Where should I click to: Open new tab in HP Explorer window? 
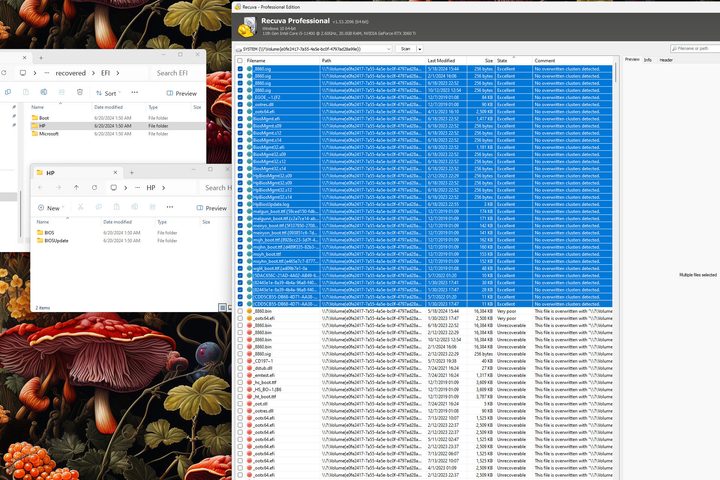[x=132, y=173]
